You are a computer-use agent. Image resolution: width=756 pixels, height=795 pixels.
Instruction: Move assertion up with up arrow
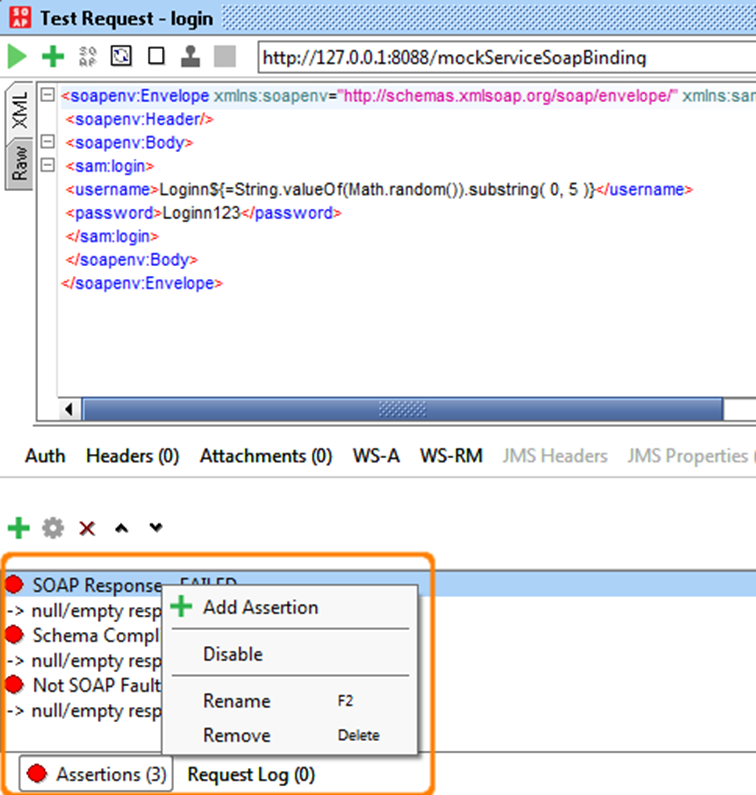click(121, 528)
